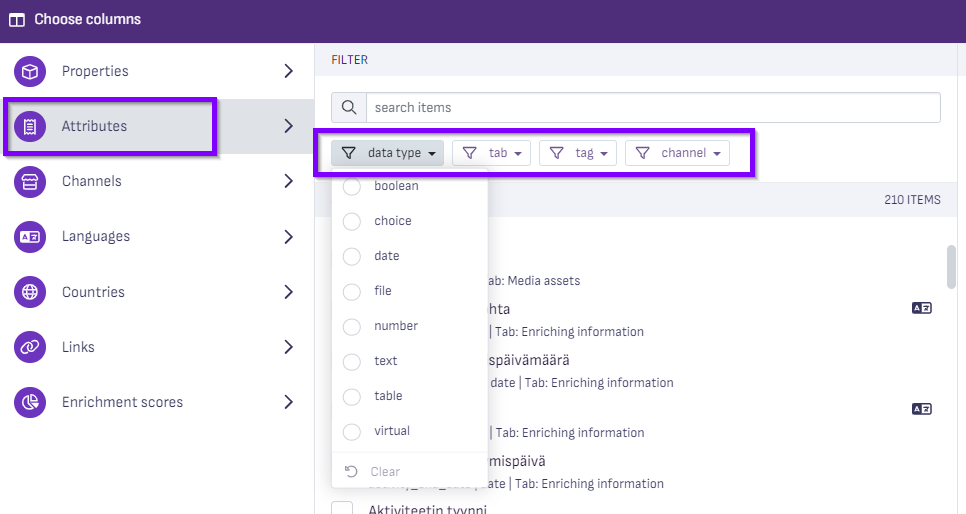The height and width of the screenshot is (514, 966).
Task: Click the search magnifier icon
Action: click(349, 107)
